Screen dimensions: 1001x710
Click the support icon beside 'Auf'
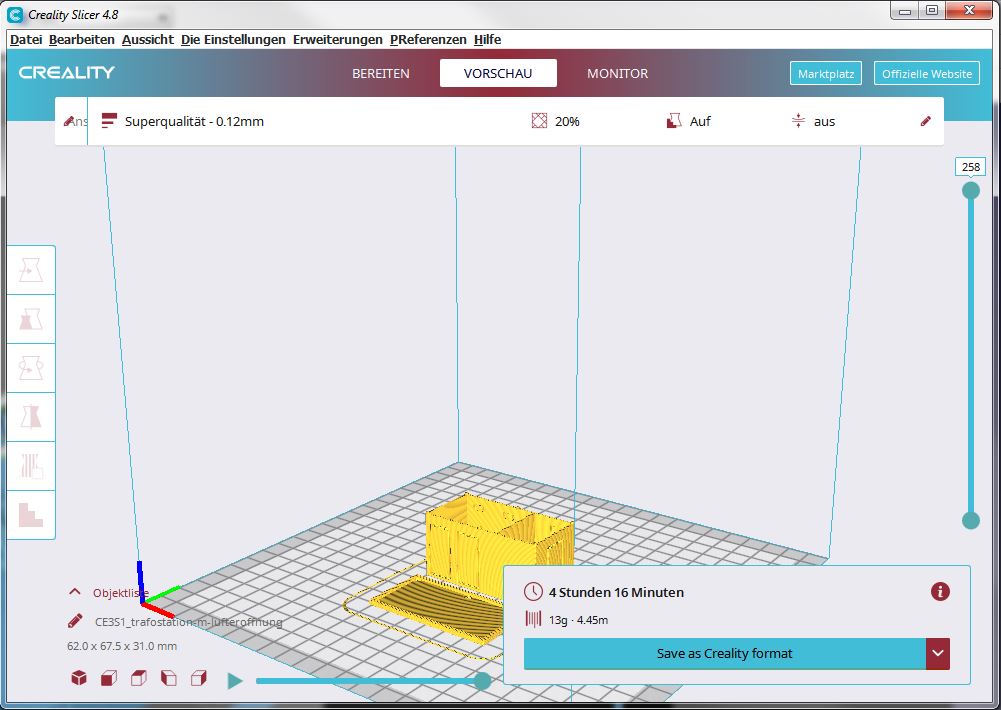click(x=674, y=121)
